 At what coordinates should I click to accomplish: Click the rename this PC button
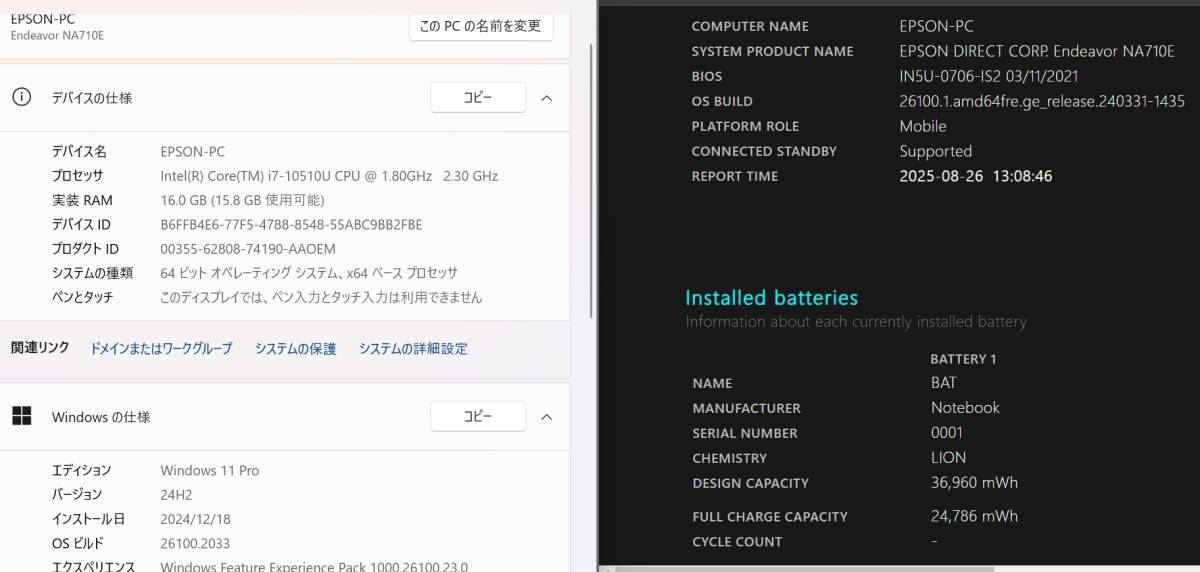point(481,25)
